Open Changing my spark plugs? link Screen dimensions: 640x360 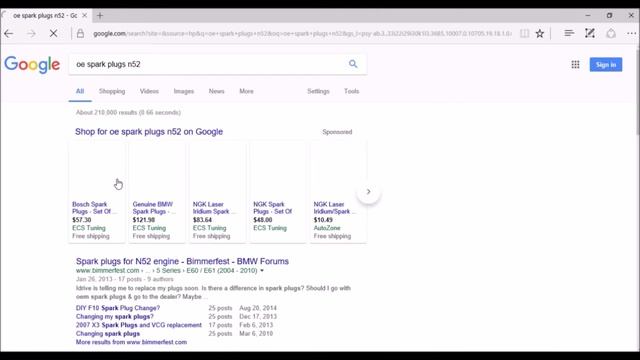(115, 316)
